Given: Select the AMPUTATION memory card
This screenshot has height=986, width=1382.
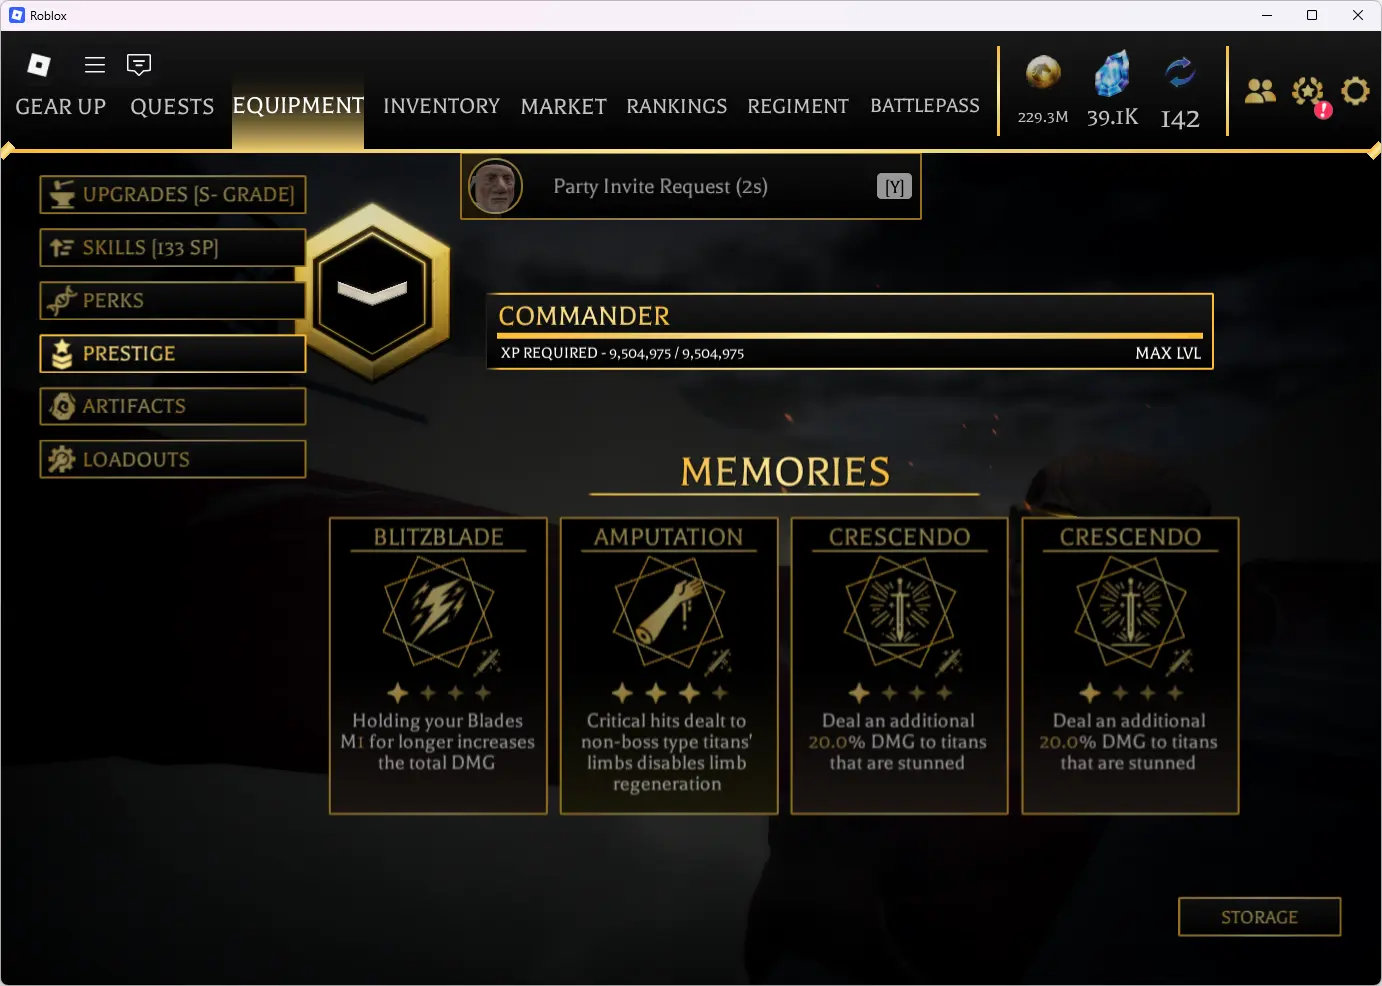Looking at the screenshot, I should tap(669, 666).
